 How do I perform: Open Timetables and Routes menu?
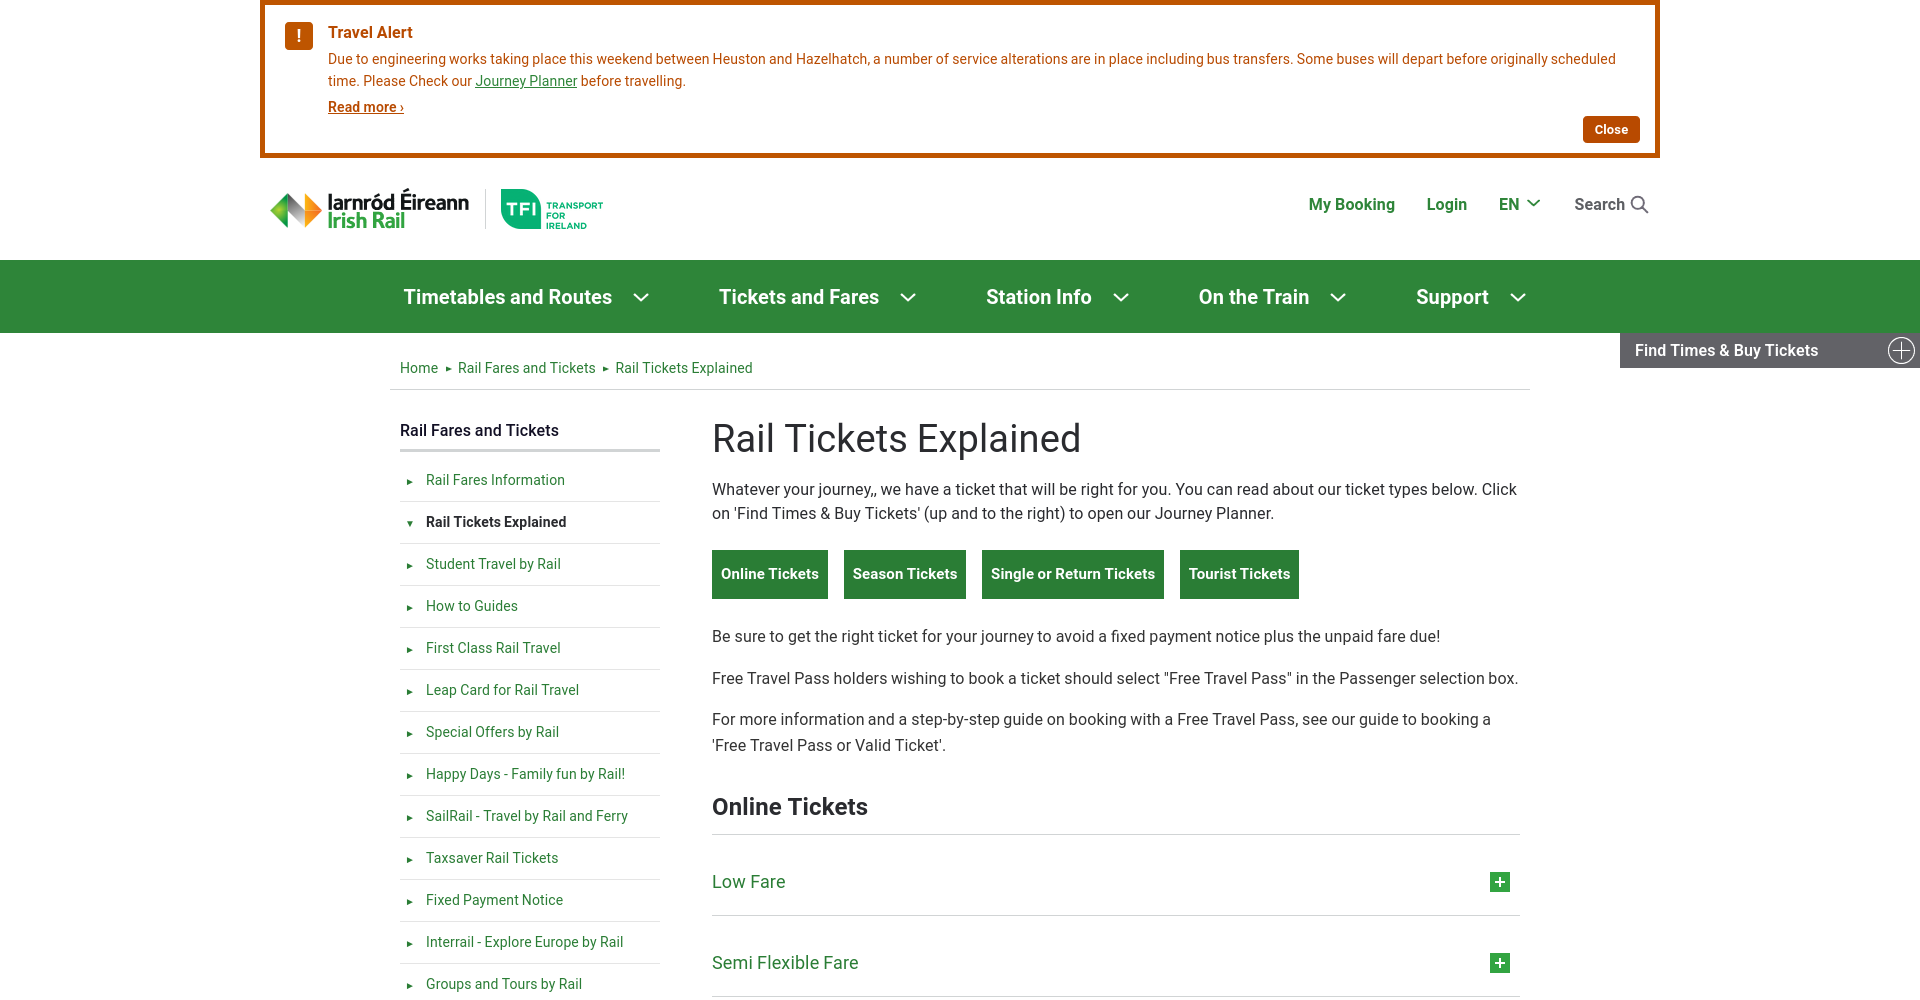(526, 297)
